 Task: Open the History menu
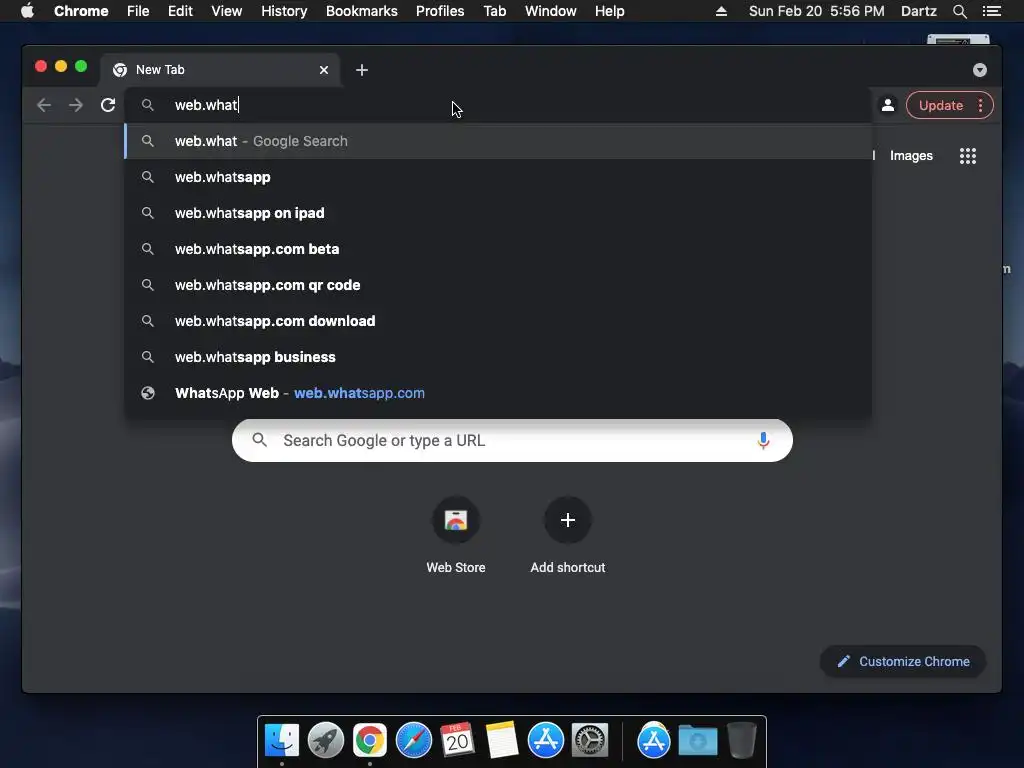284,11
